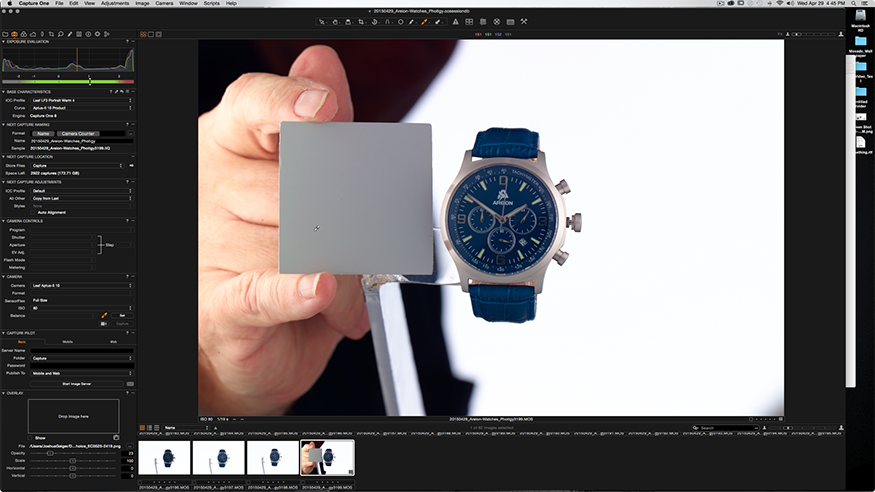Select the Apply Adjustments brush tool
Screen dimensions: 875x492
tap(438, 22)
